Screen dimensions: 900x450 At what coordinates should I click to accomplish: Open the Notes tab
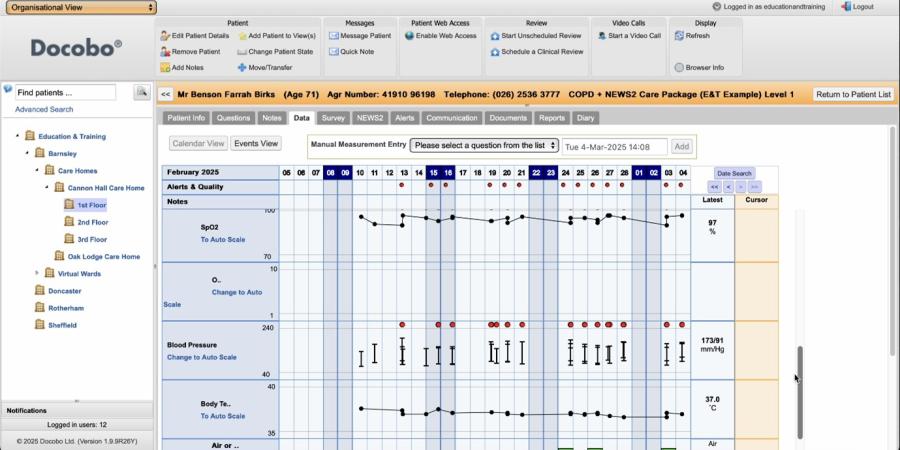271,118
